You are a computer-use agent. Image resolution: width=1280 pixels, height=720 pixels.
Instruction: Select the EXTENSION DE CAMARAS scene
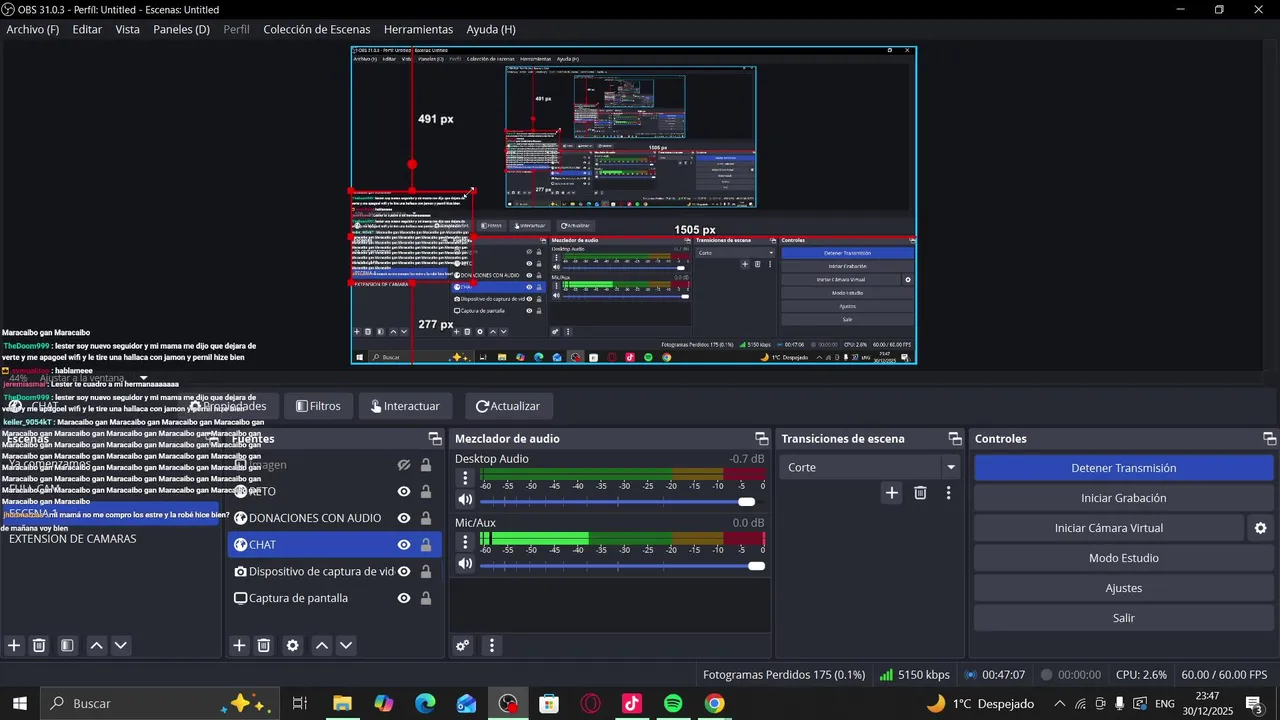[x=73, y=539]
